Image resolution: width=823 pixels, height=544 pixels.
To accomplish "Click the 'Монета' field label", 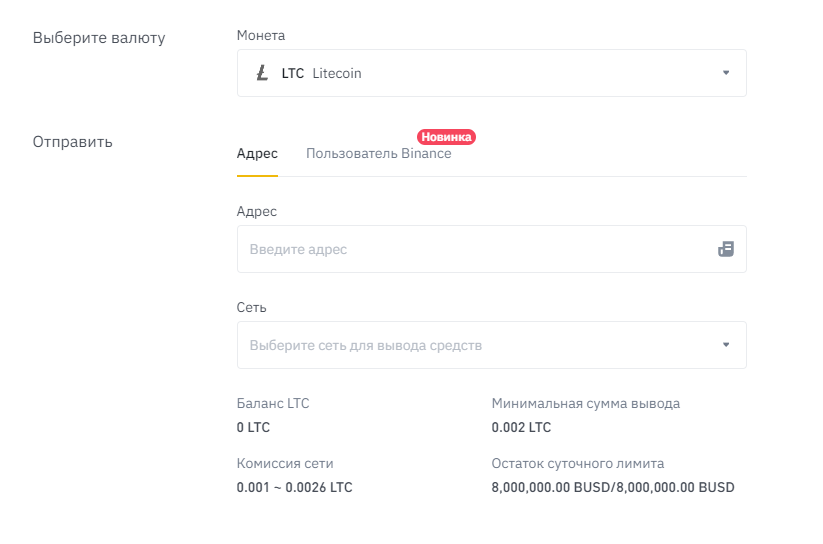I will 261,35.
